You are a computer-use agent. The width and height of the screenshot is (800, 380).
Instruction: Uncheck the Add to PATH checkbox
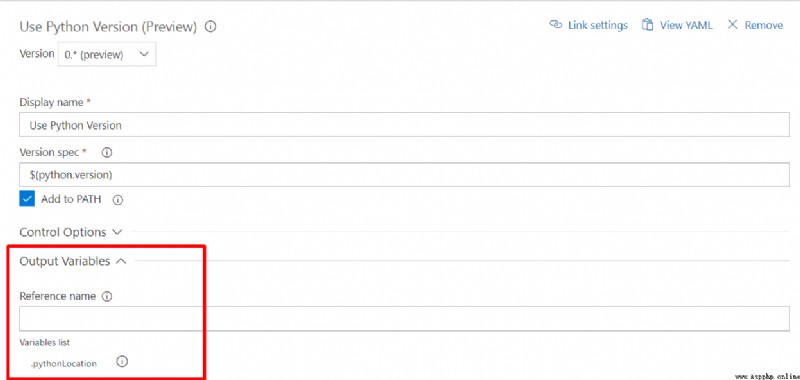tap(27, 199)
